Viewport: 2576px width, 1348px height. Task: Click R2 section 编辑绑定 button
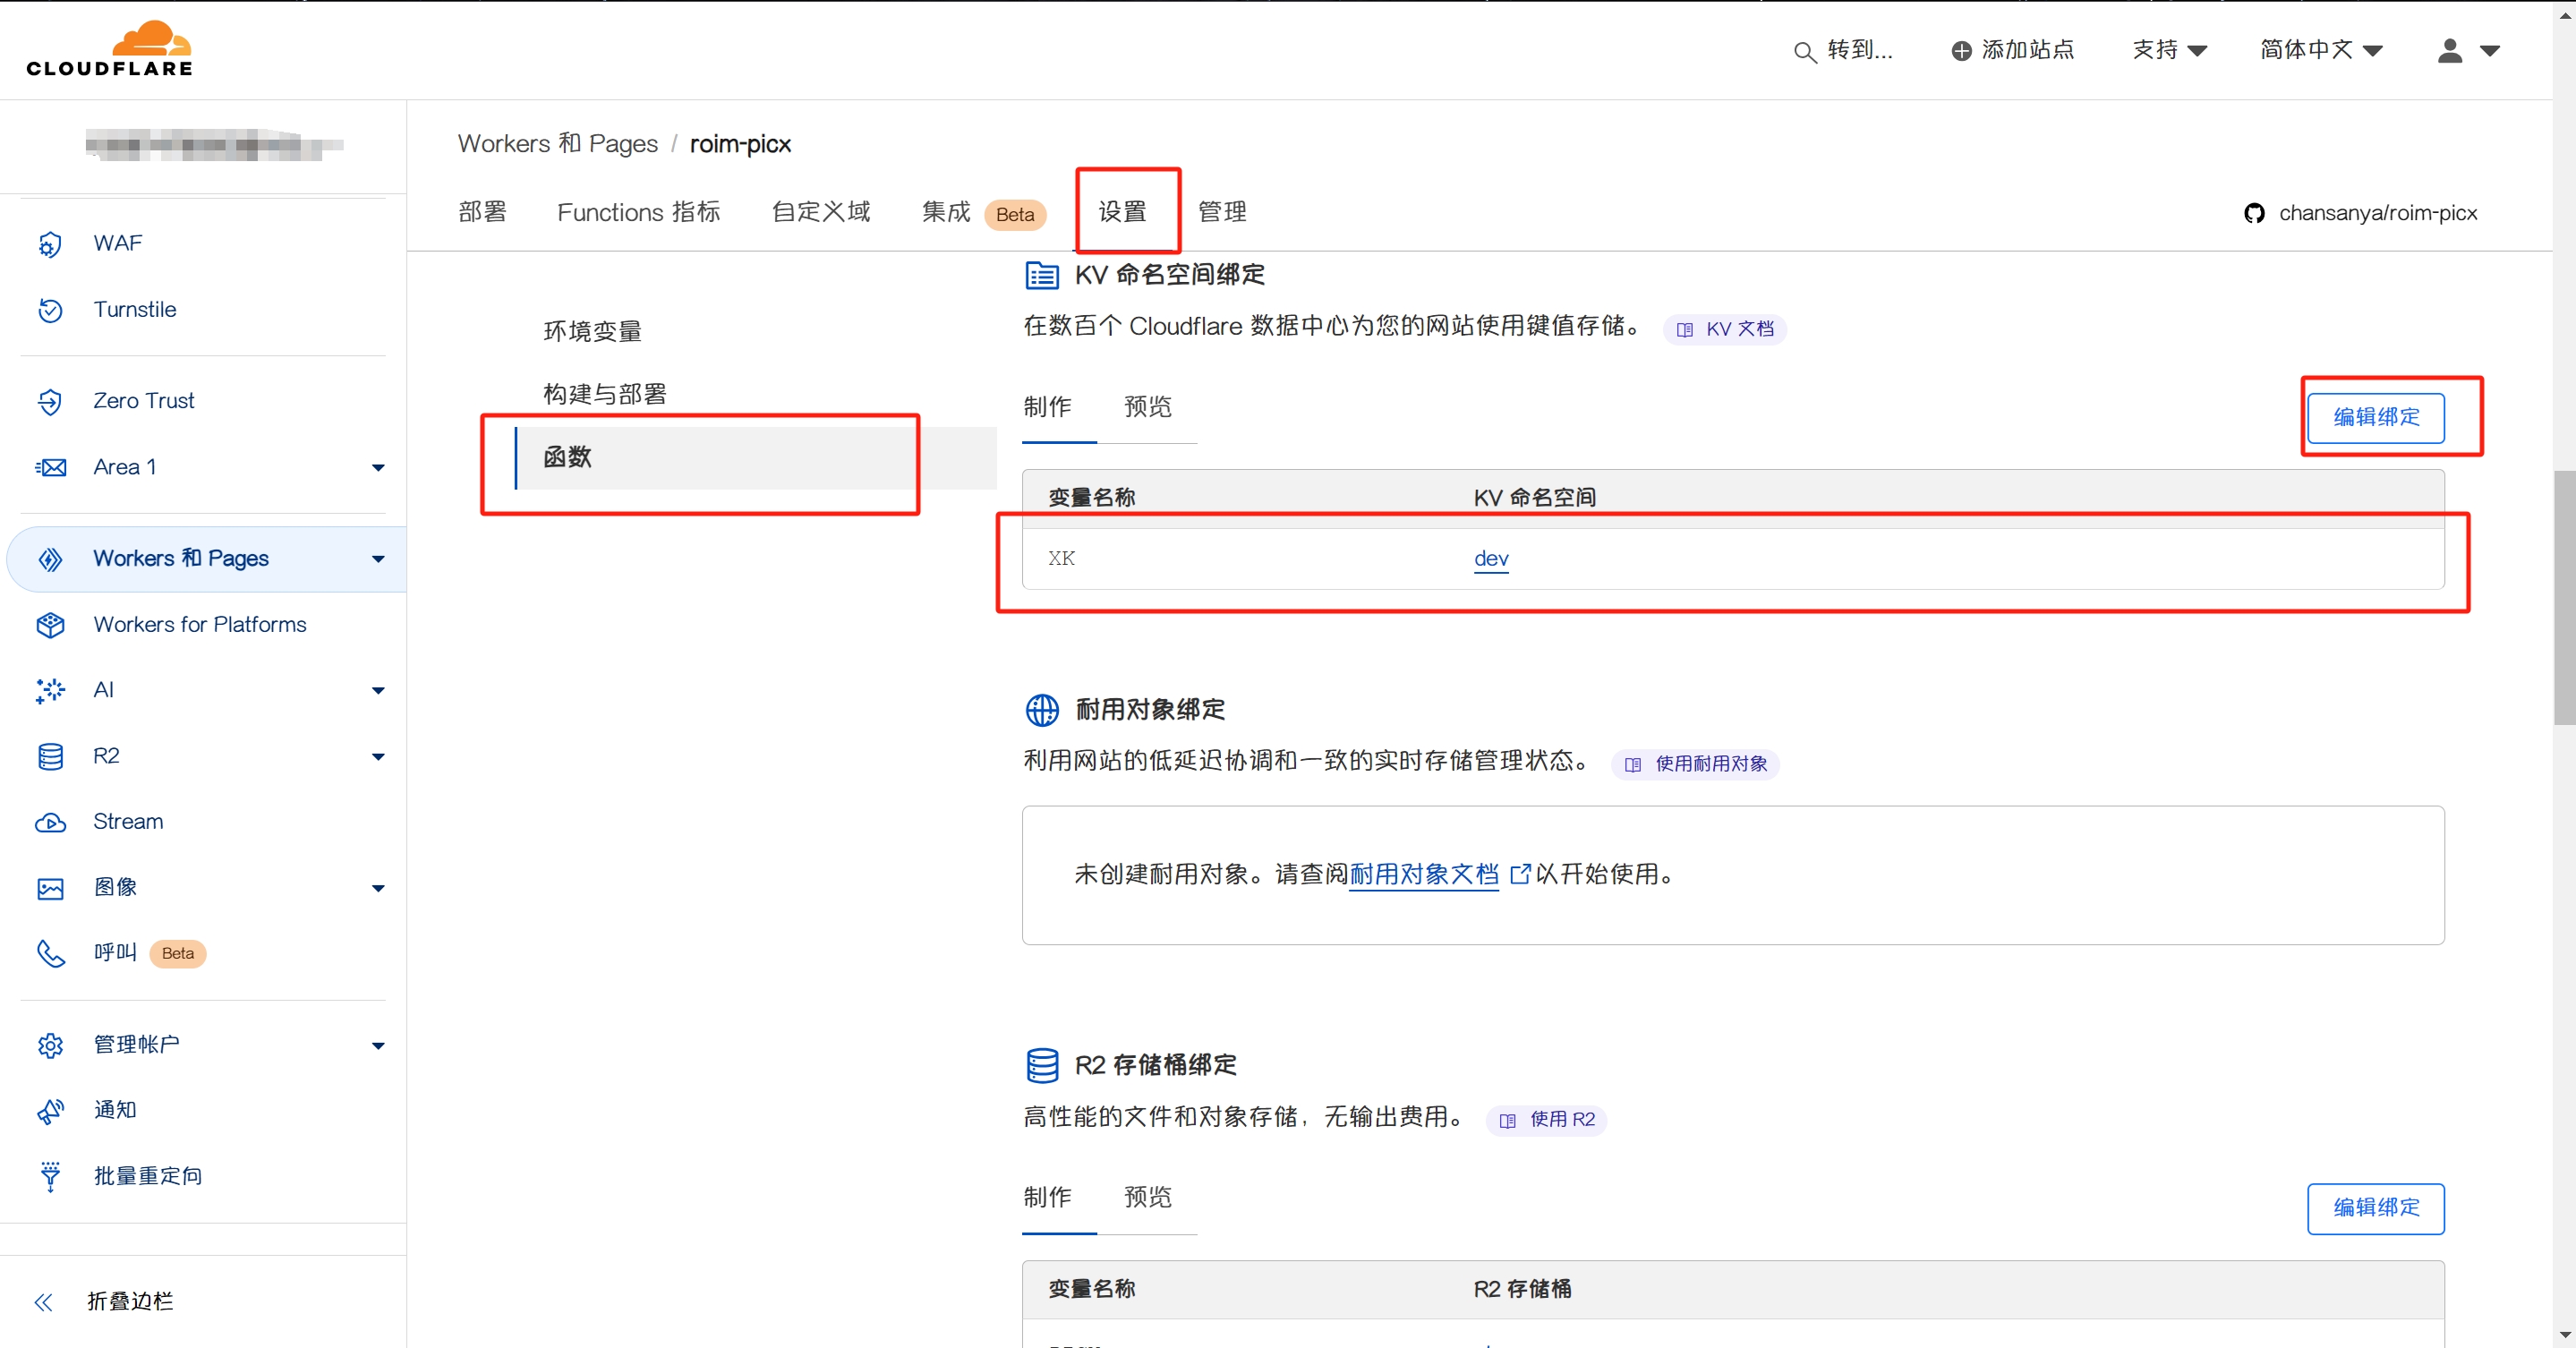tap(2375, 1208)
